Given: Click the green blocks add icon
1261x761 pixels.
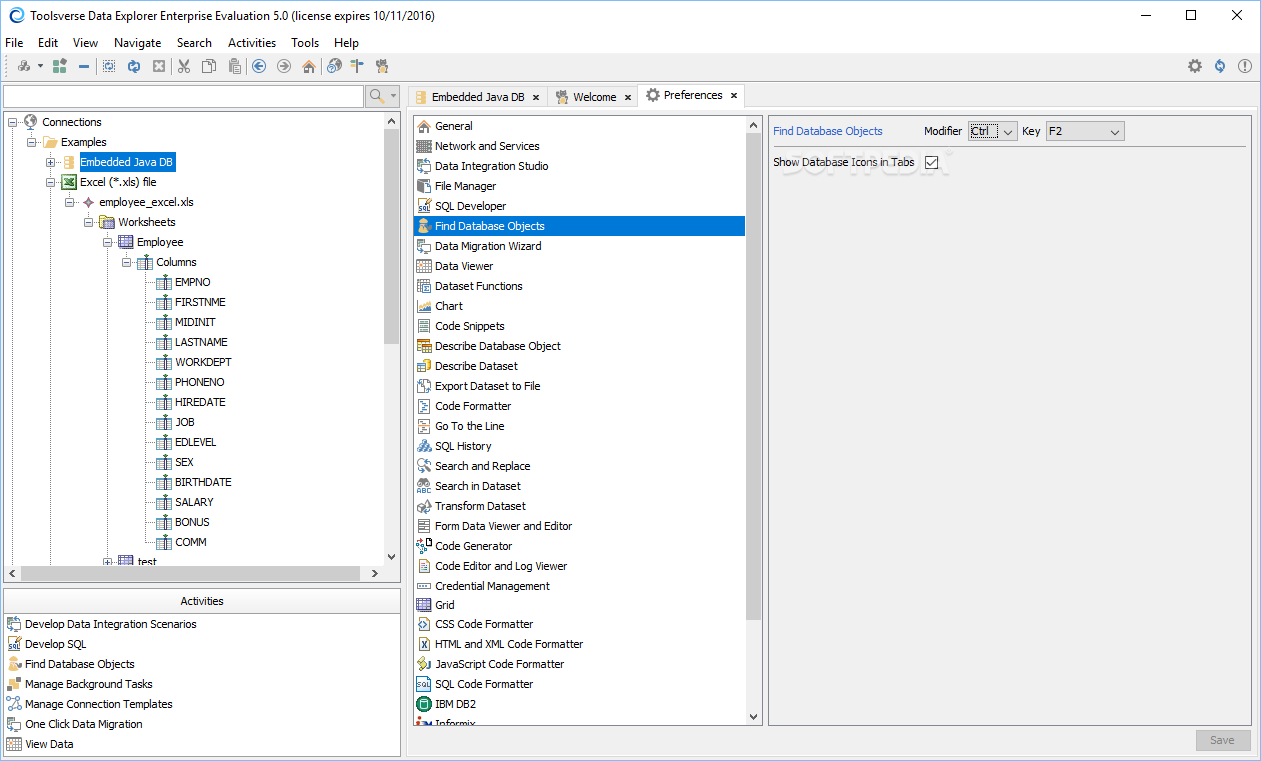Looking at the screenshot, I should [x=59, y=66].
